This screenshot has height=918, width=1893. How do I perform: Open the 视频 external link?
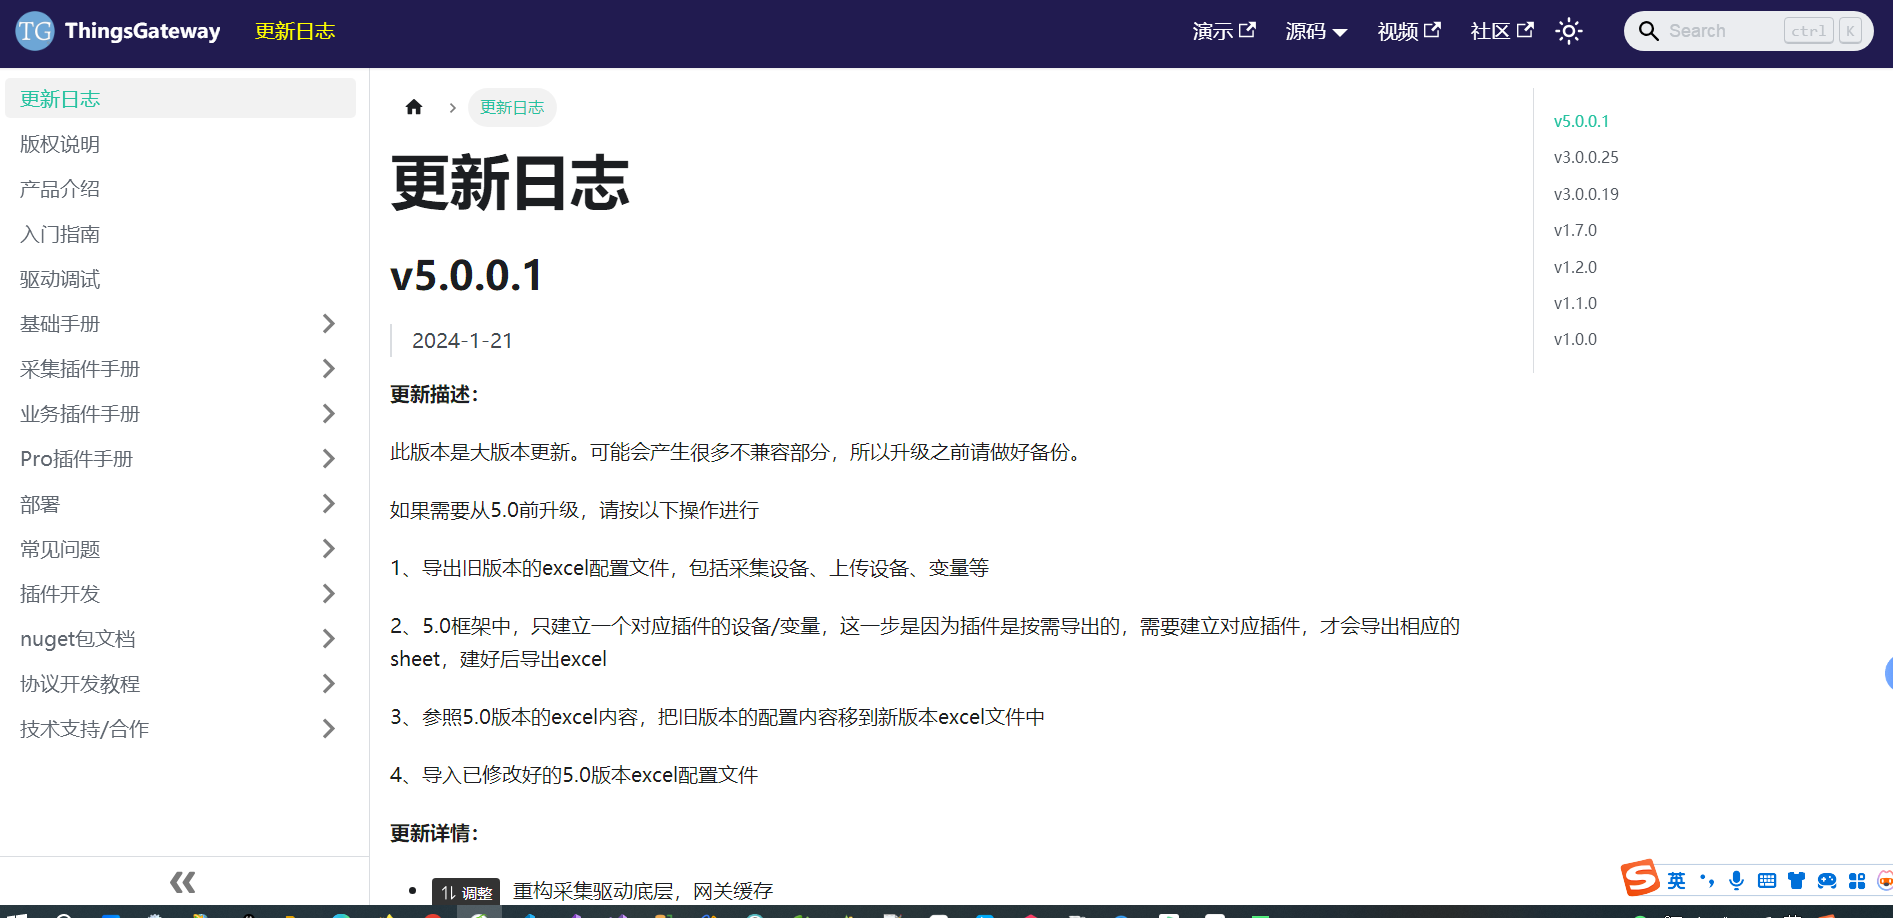[1409, 31]
